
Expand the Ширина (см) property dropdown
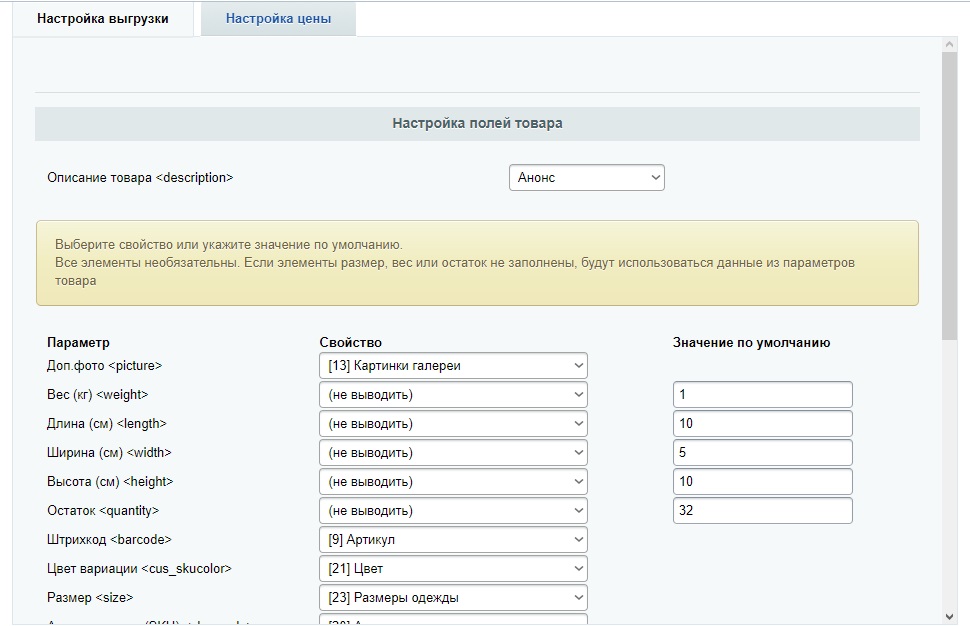(453, 453)
